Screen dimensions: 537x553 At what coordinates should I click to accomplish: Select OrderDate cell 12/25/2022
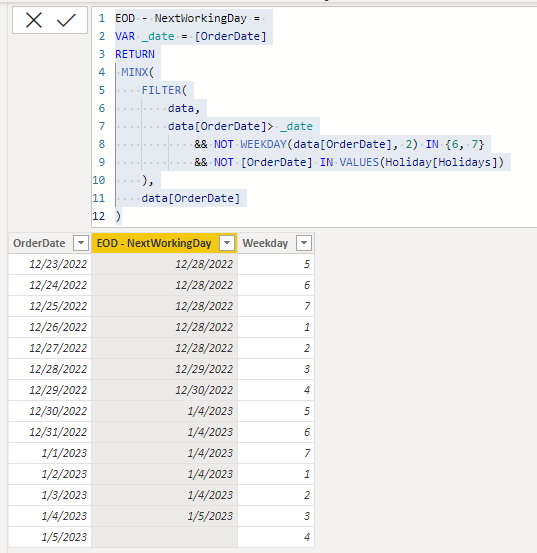point(50,306)
